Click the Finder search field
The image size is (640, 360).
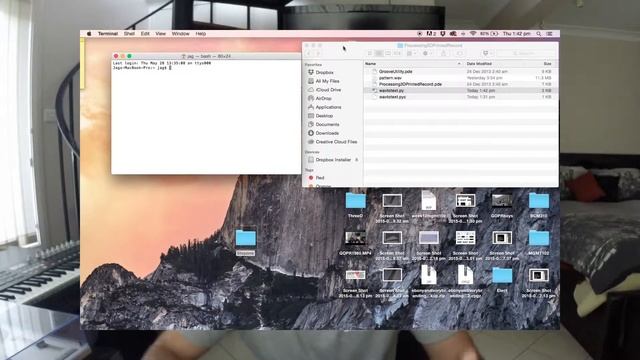[x=526, y=53]
